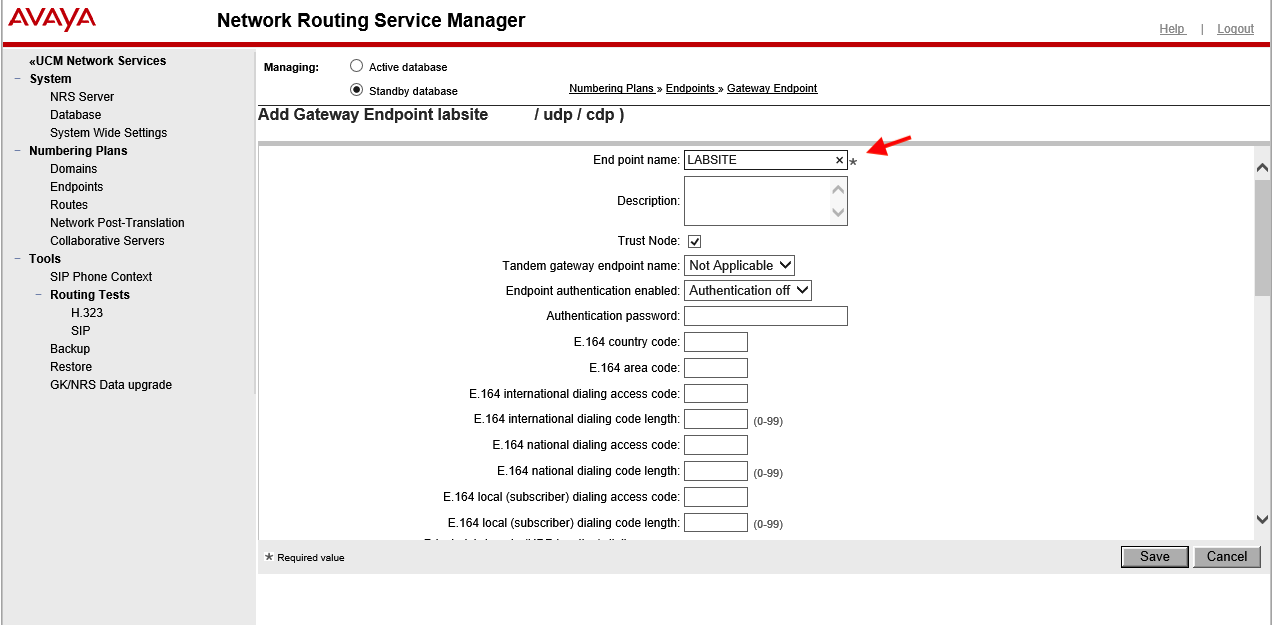This screenshot has width=1273, height=625.
Task: Click E.164 international dialing code length field
Action: [x=716, y=419]
